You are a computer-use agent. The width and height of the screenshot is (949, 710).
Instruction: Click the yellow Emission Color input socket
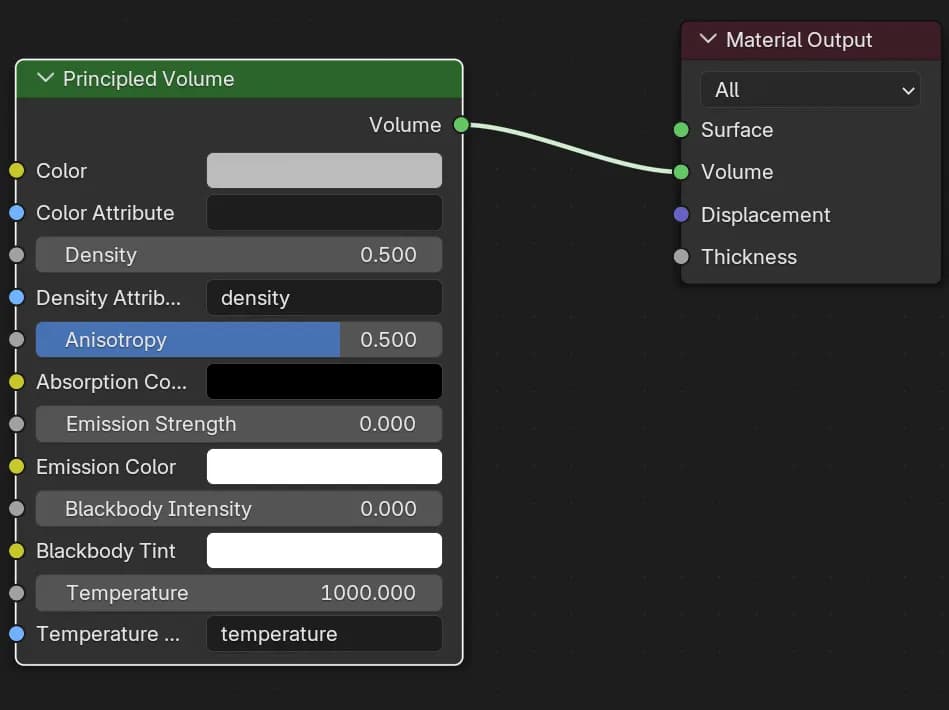point(16,467)
